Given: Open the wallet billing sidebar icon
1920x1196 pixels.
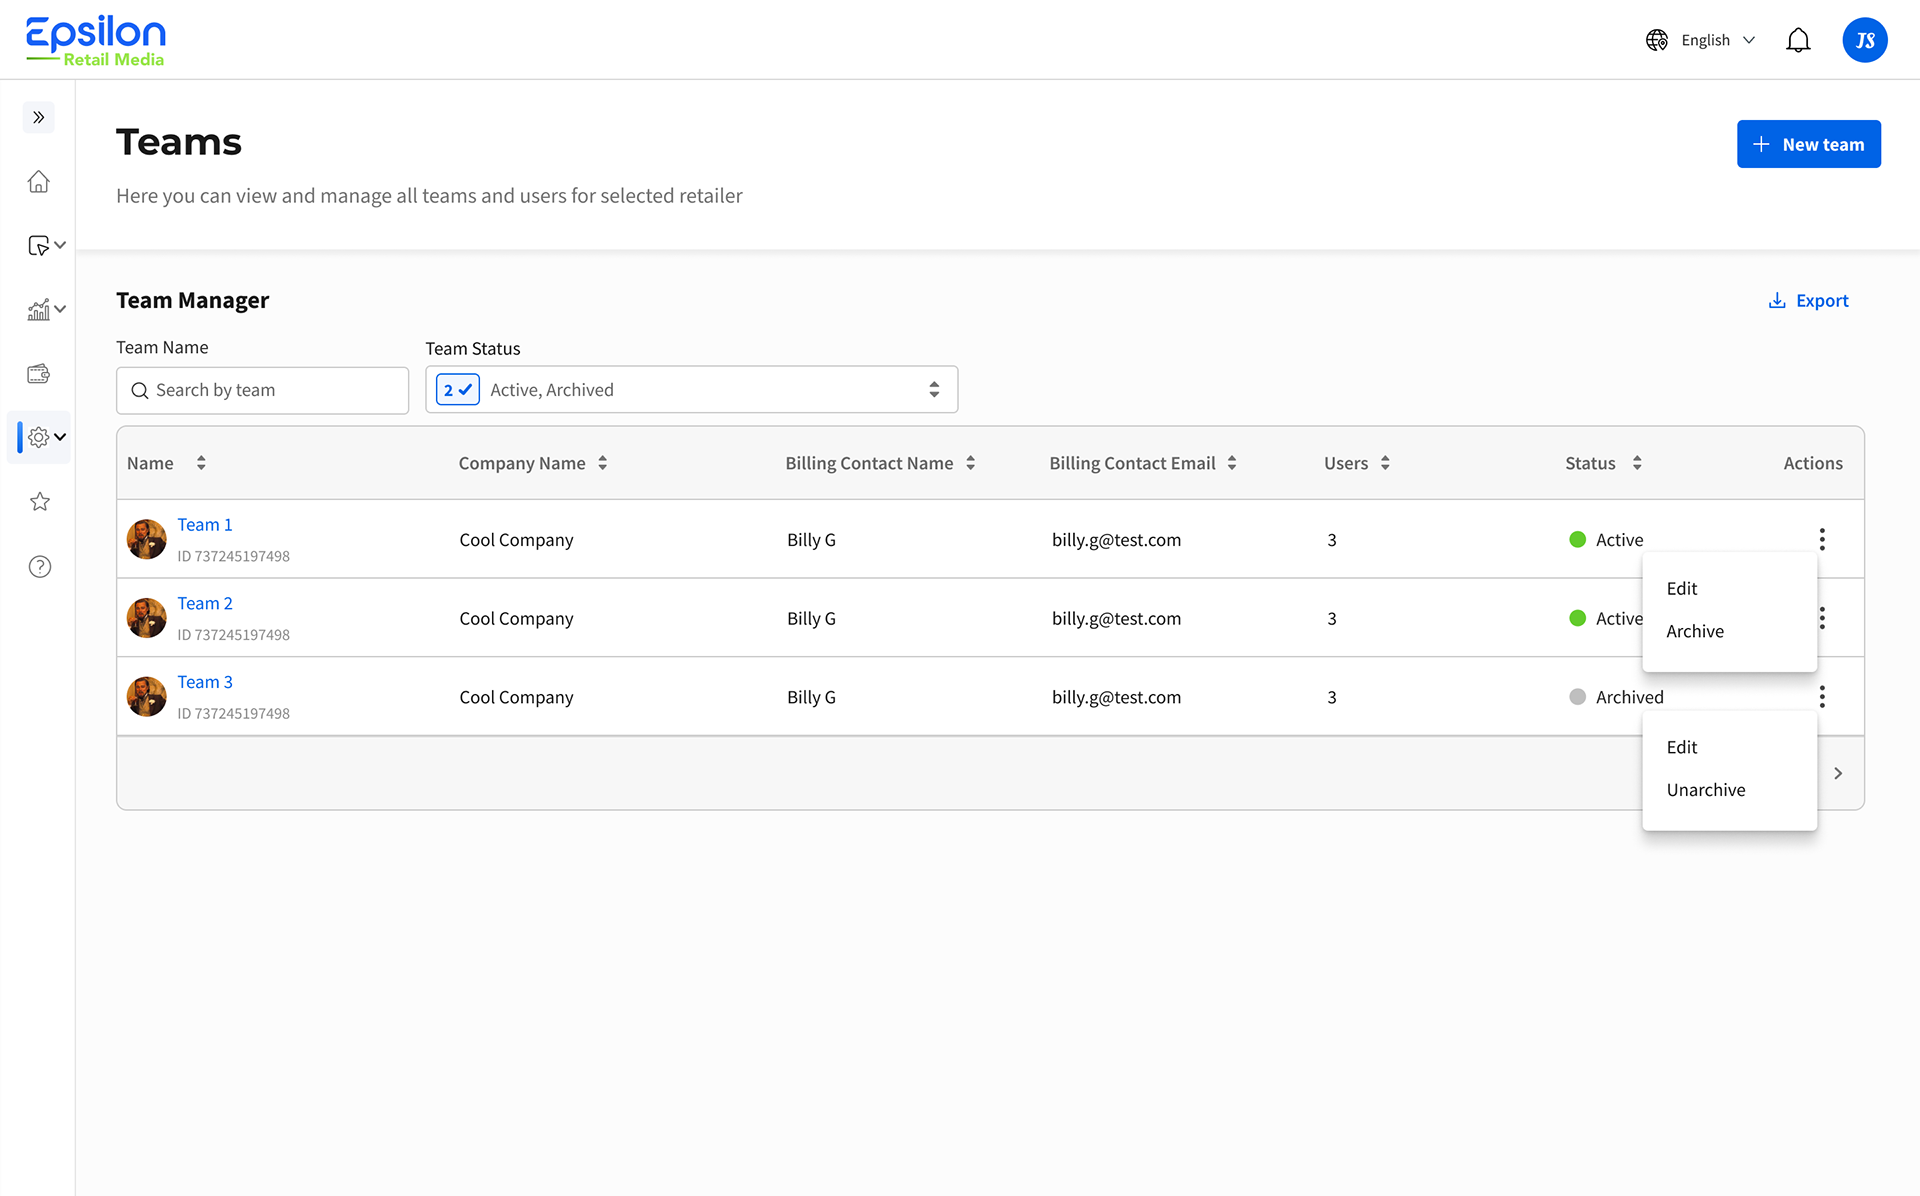Looking at the screenshot, I should [x=39, y=373].
